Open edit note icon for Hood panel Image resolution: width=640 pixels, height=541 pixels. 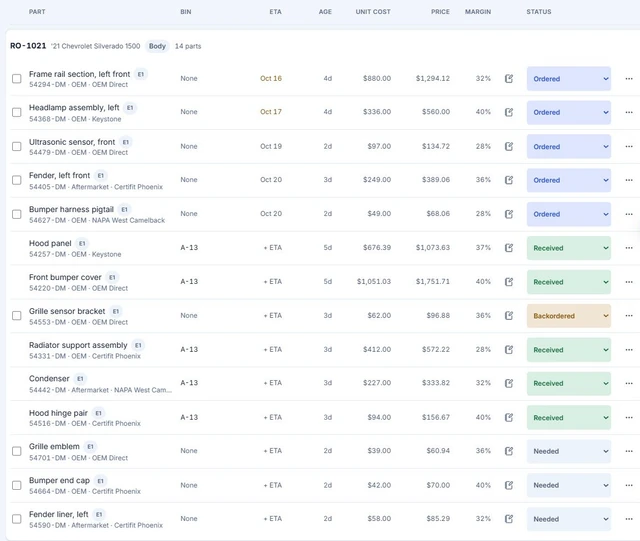pyautogui.click(x=509, y=247)
